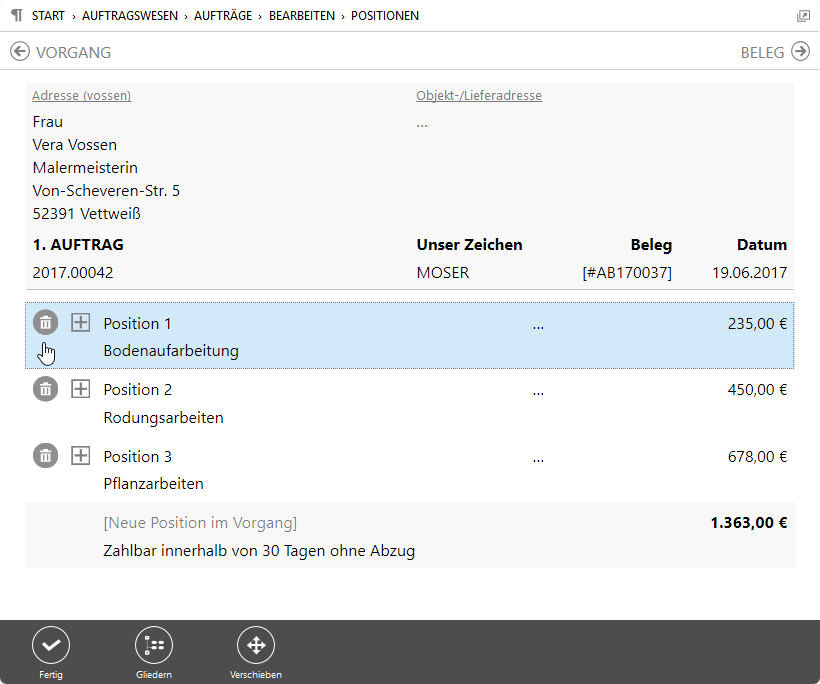Screen dimensions: 820x684
Task: Expand Position 1 with plus box
Action: tap(81, 323)
